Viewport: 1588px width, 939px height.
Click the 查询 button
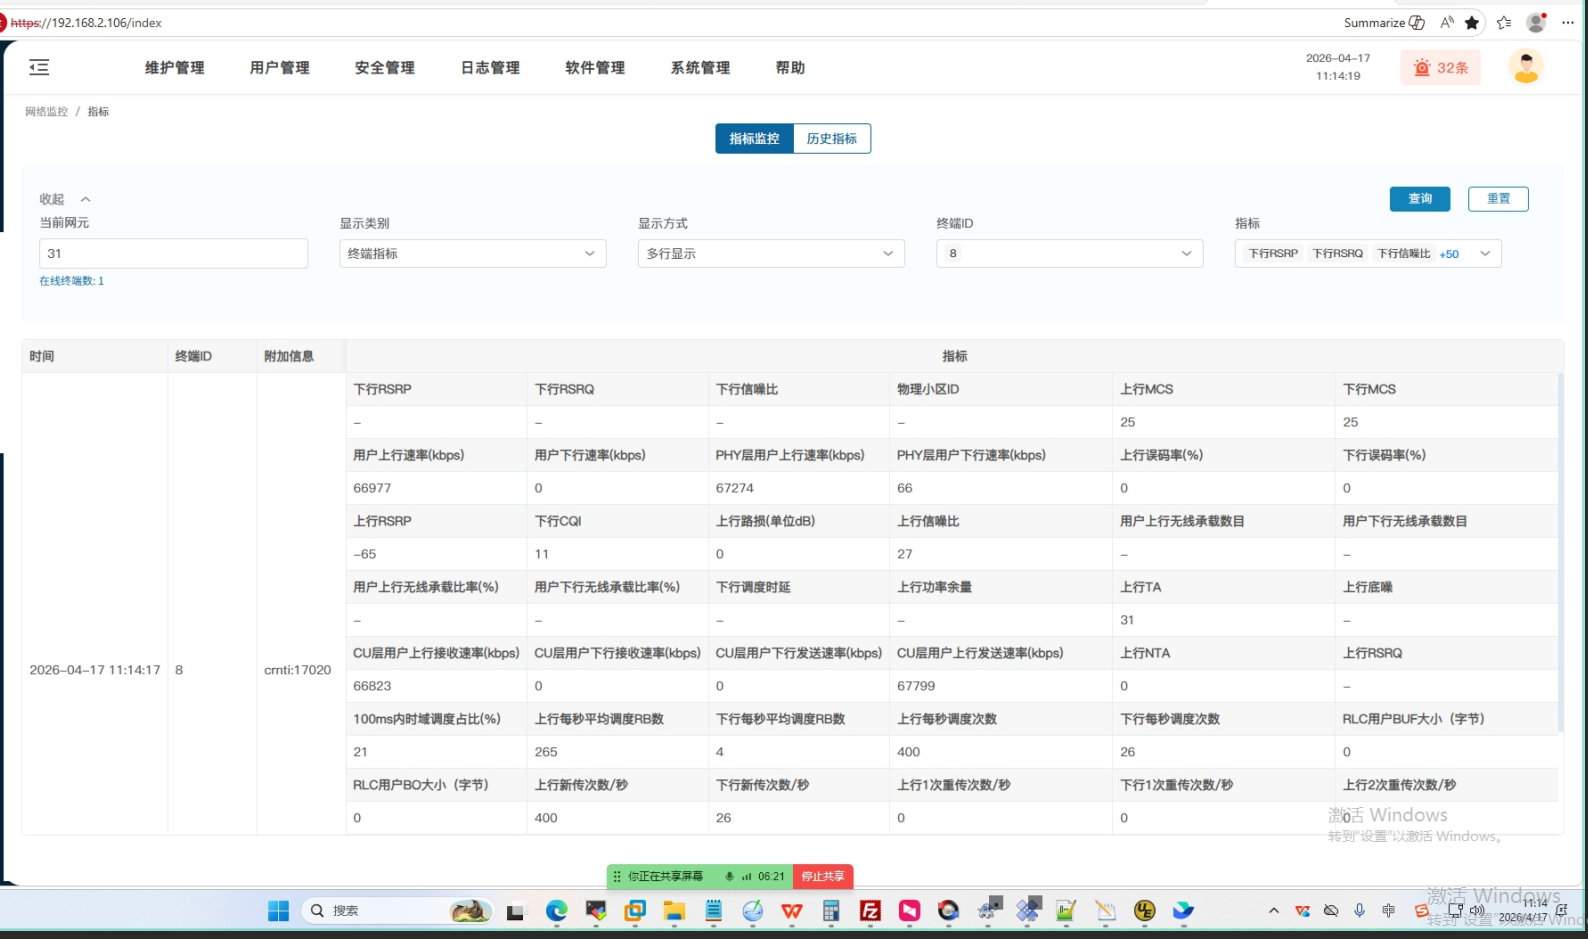pos(1419,199)
